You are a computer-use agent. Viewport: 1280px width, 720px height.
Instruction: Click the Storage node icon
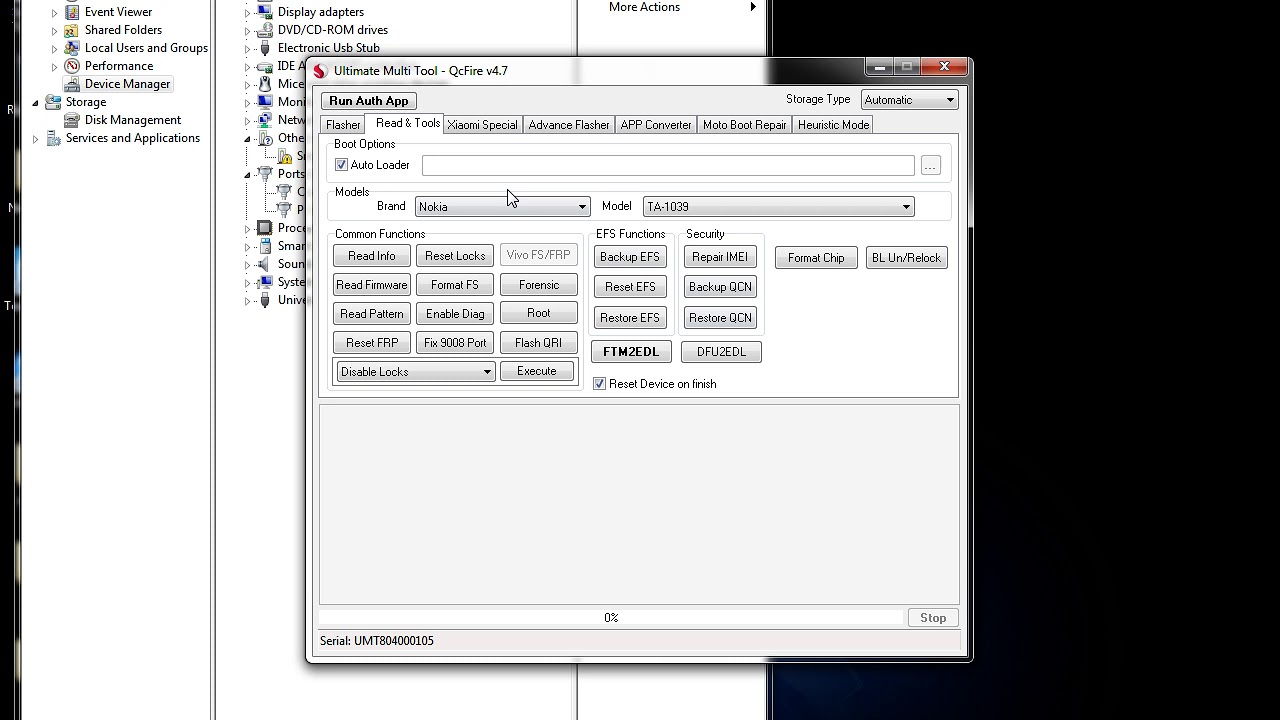53,102
